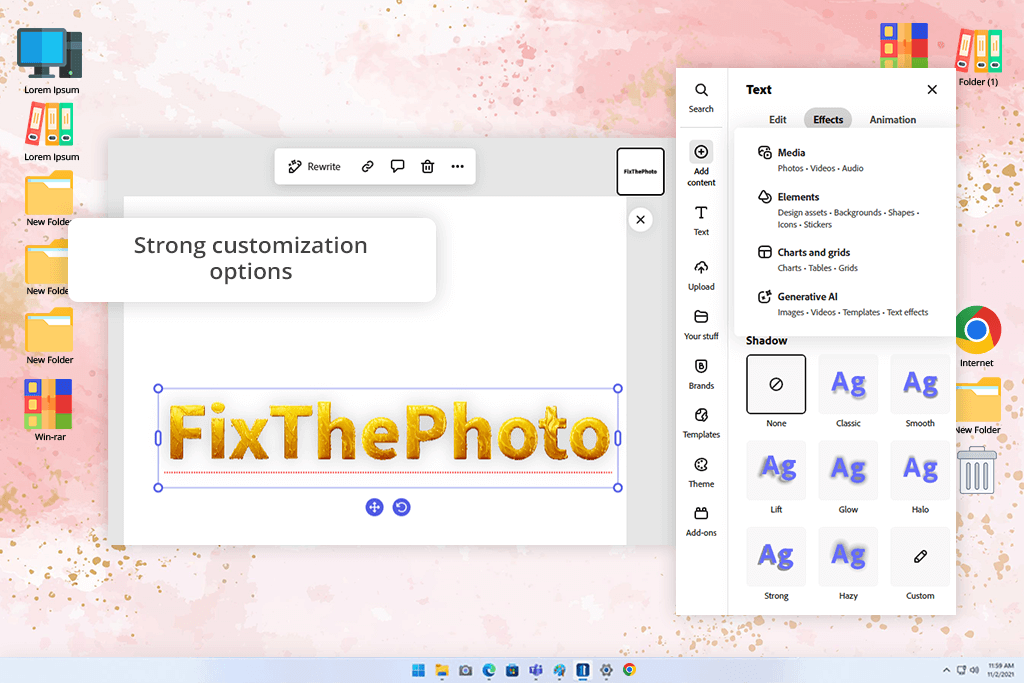Open Lorem Ipsum computer desktop icon
Viewport: 1024px width, 683px height.
coord(51,61)
